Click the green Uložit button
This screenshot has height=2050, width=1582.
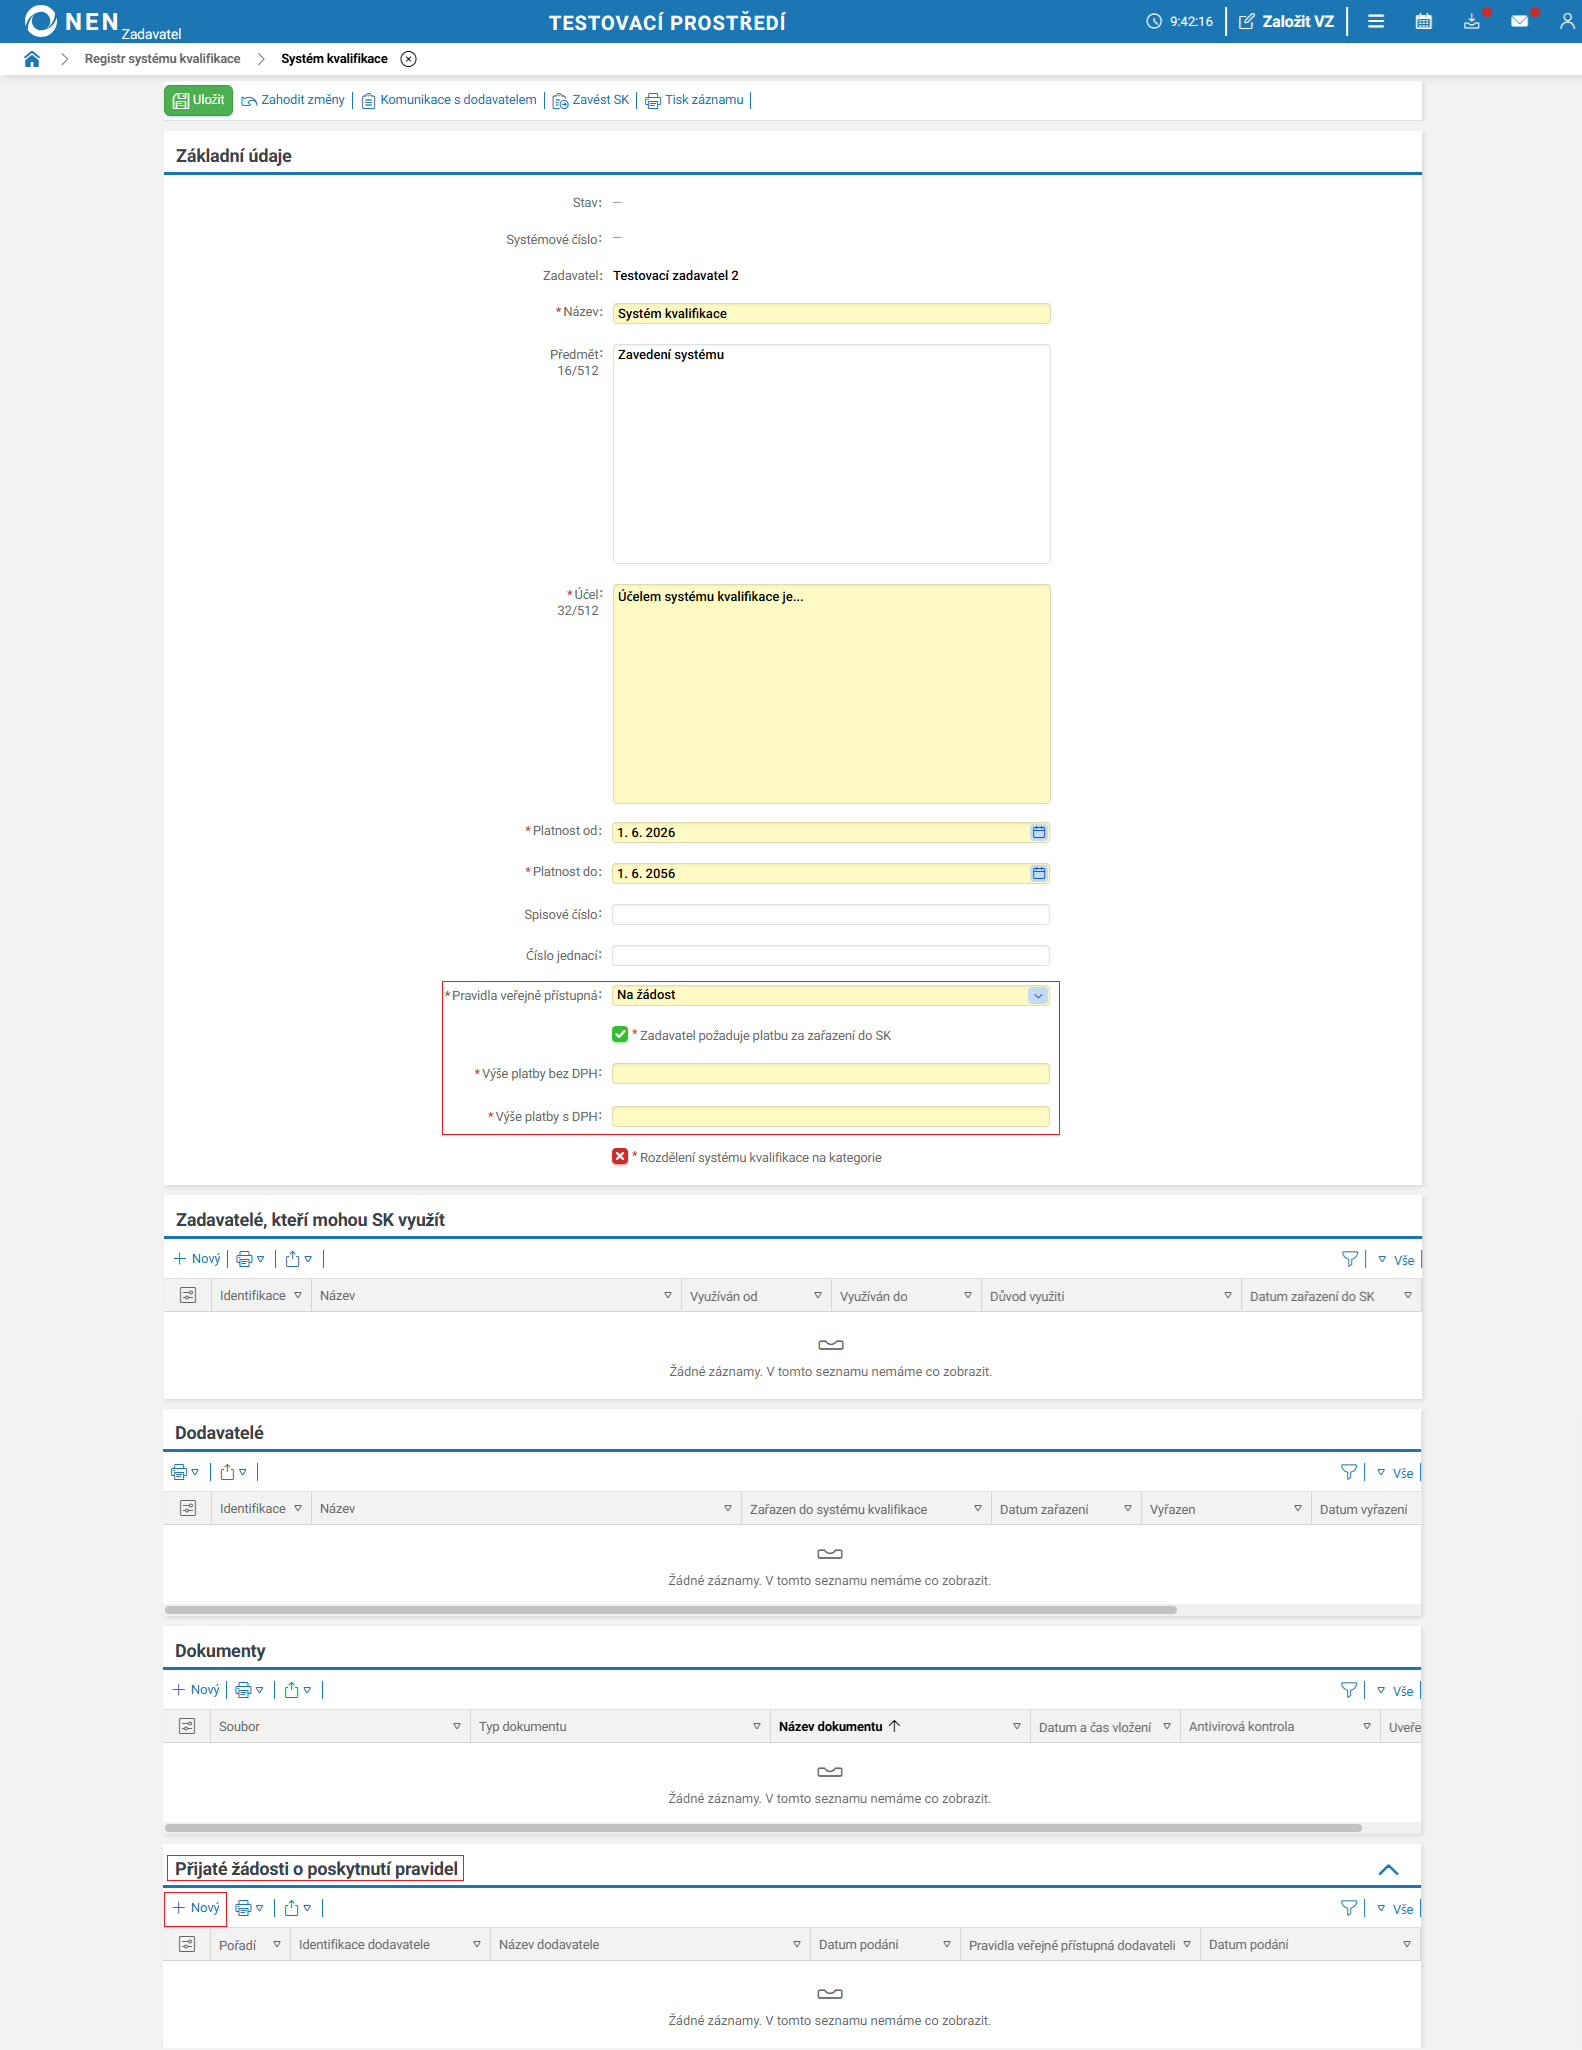click(198, 100)
